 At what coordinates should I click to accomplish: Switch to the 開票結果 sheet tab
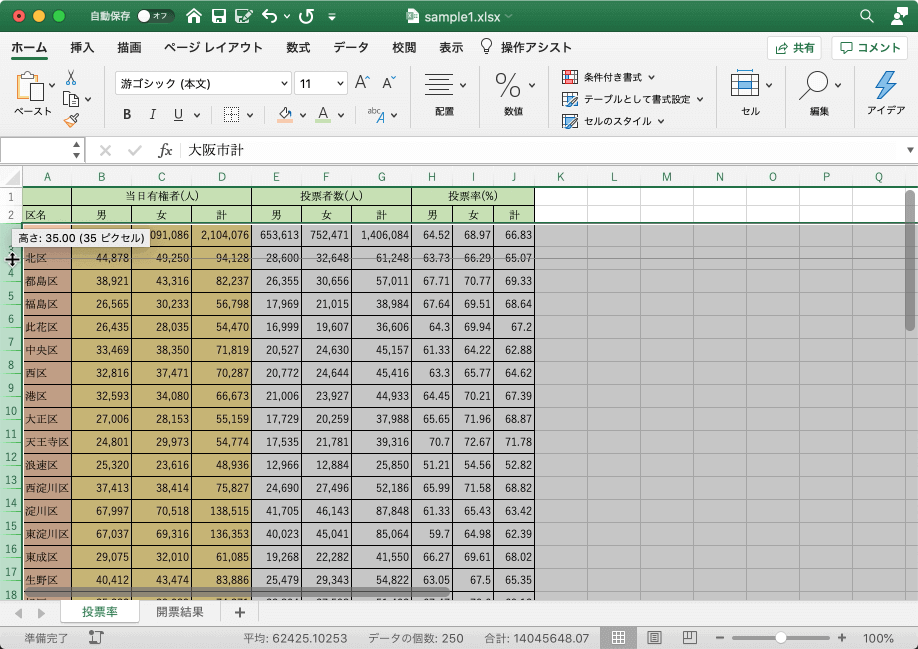pos(180,612)
